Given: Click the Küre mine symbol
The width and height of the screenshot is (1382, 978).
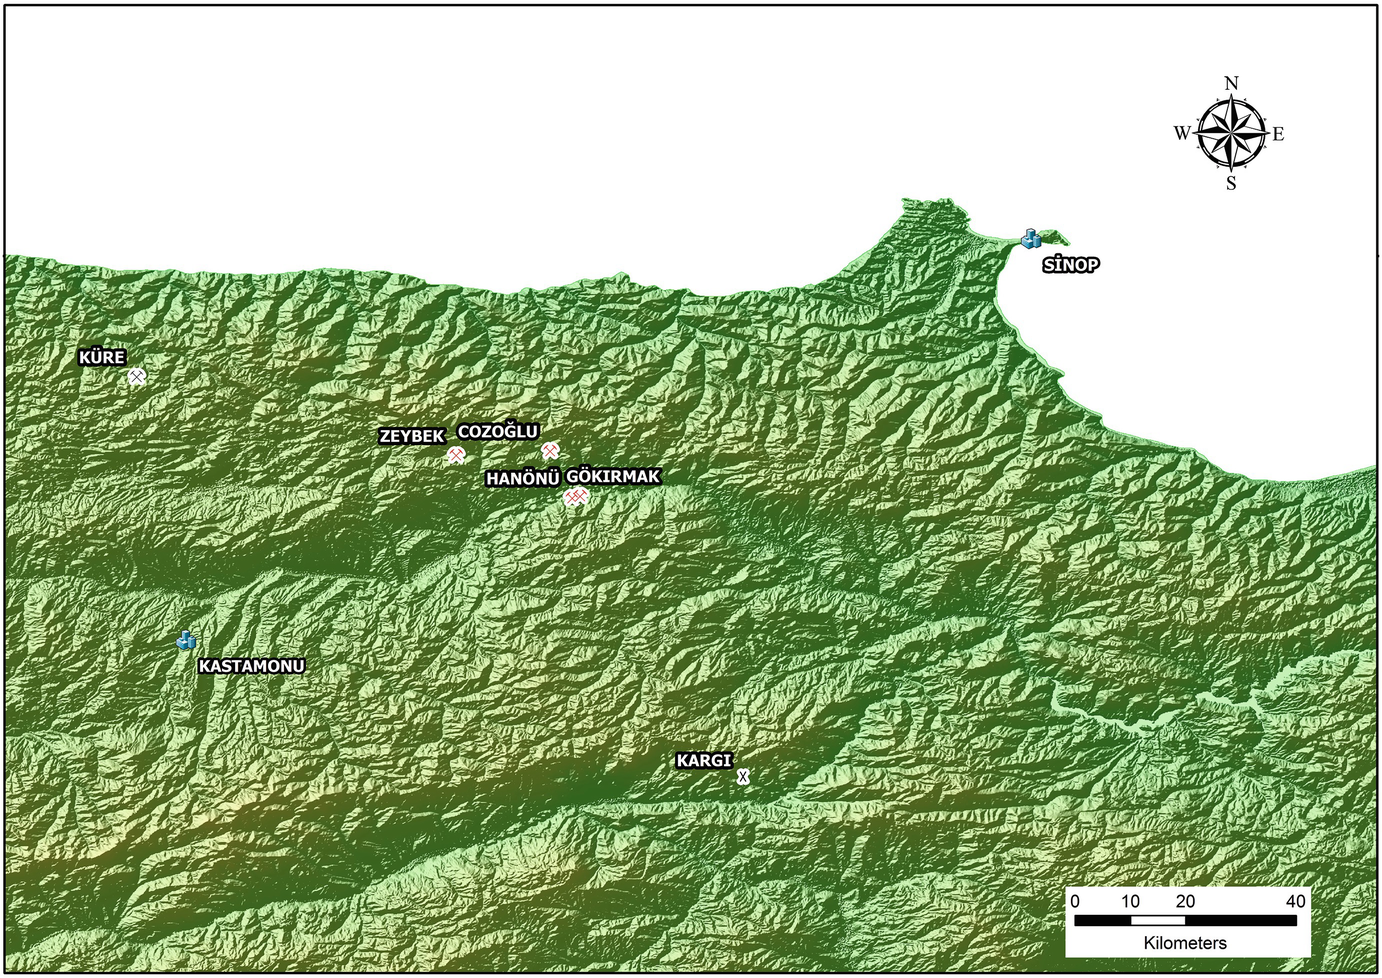Looking at the screenshot, I should click(x=137, y=377).
